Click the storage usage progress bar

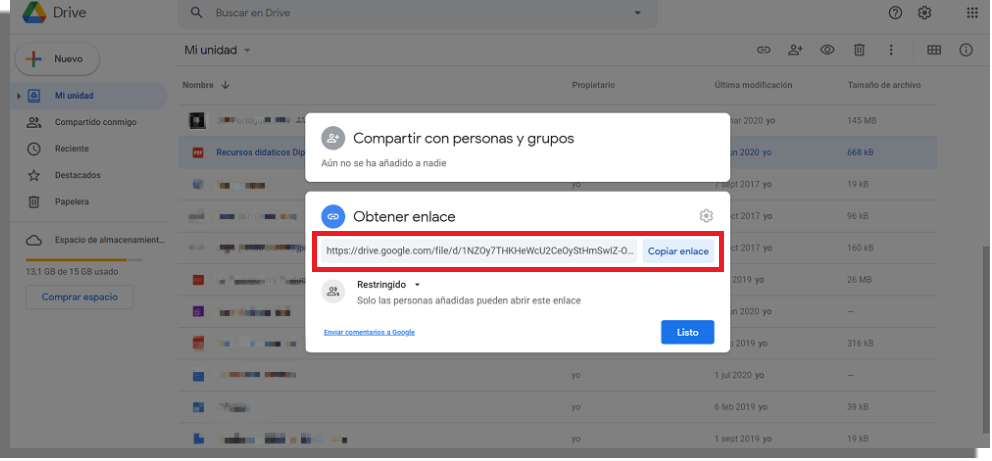pyautogui.click(x=84, y=261)
